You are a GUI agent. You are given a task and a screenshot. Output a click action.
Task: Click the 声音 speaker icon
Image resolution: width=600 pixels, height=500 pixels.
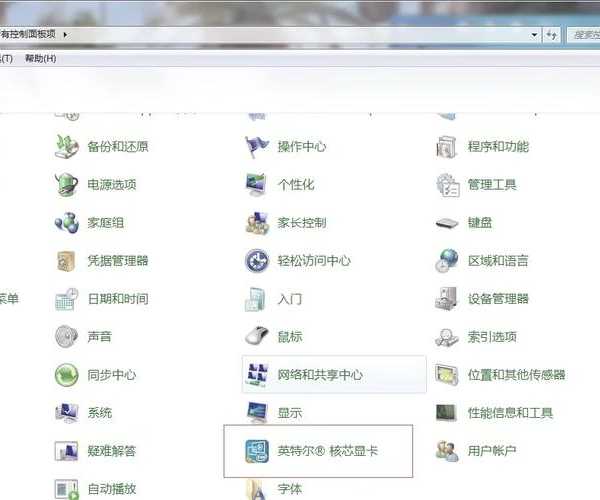66,337
